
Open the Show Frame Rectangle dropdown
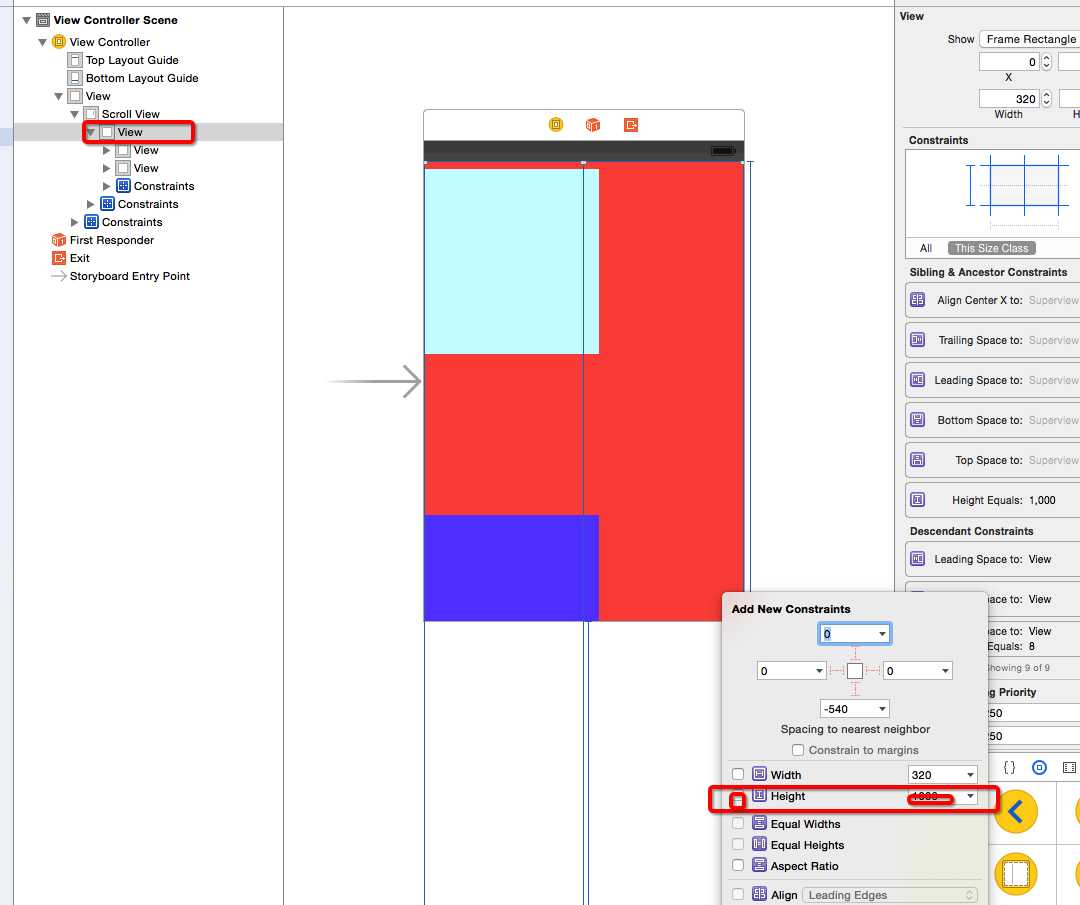coord(1030,39)
